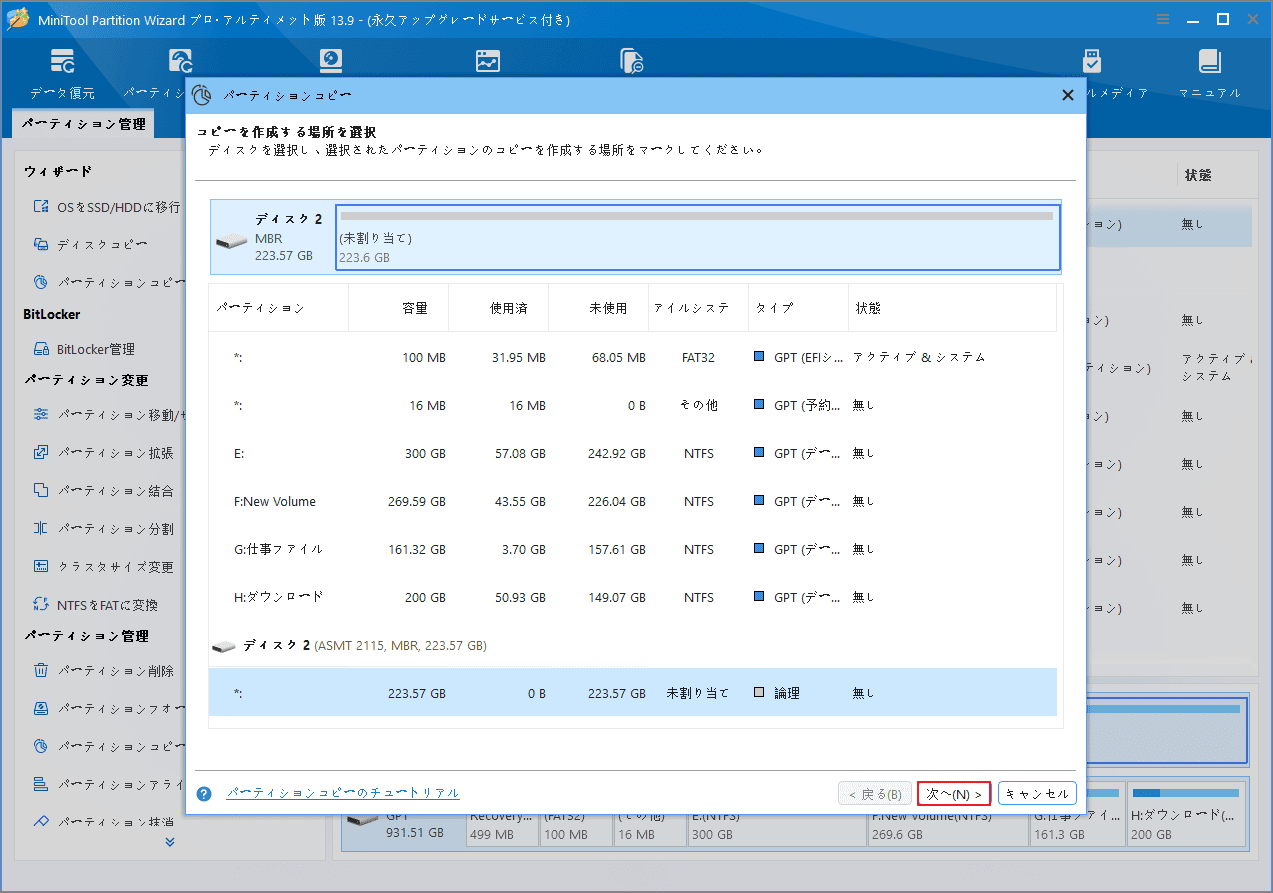This screenshot has width=1273, height=893.
Task: Click the disk benchmark toolbar icon
Action: tap(331, 62)
